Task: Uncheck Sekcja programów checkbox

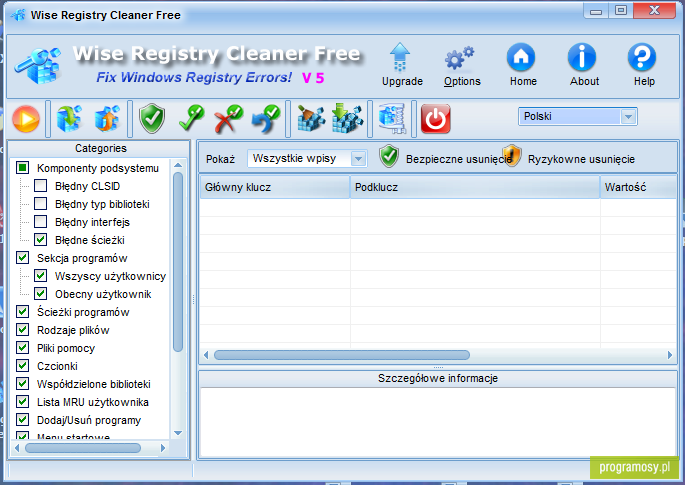Action: (x=23, y=257)
